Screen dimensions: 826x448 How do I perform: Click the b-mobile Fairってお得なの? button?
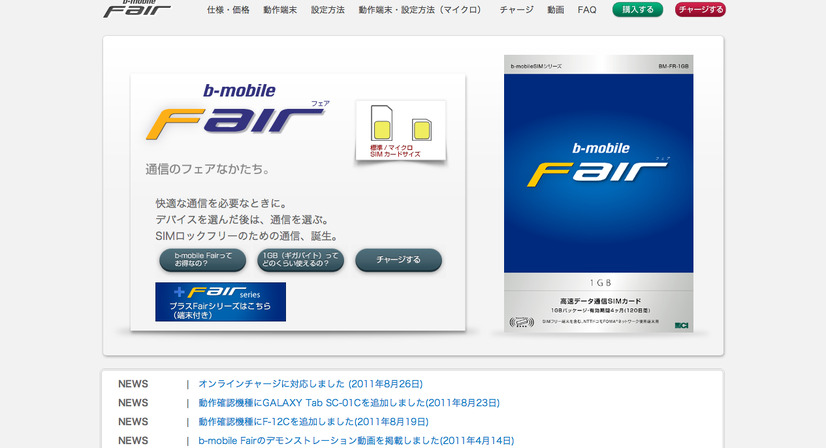(202, 260)
